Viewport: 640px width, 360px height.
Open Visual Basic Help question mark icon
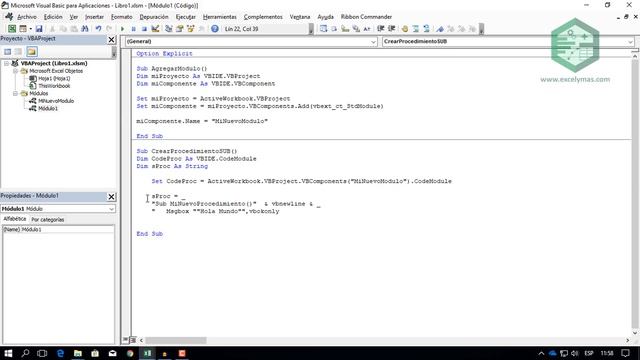click(x=215, y=29)
